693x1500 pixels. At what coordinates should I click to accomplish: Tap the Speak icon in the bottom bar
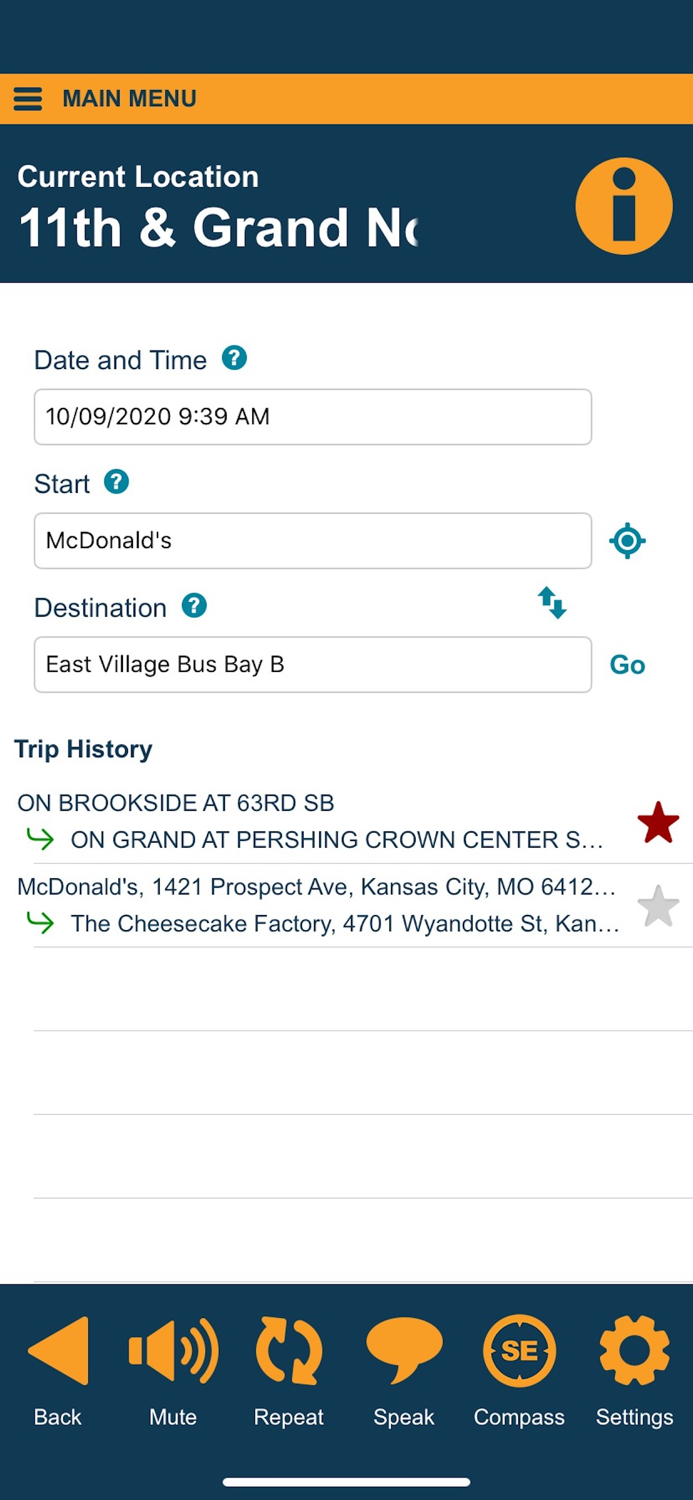coord(403,1350)
